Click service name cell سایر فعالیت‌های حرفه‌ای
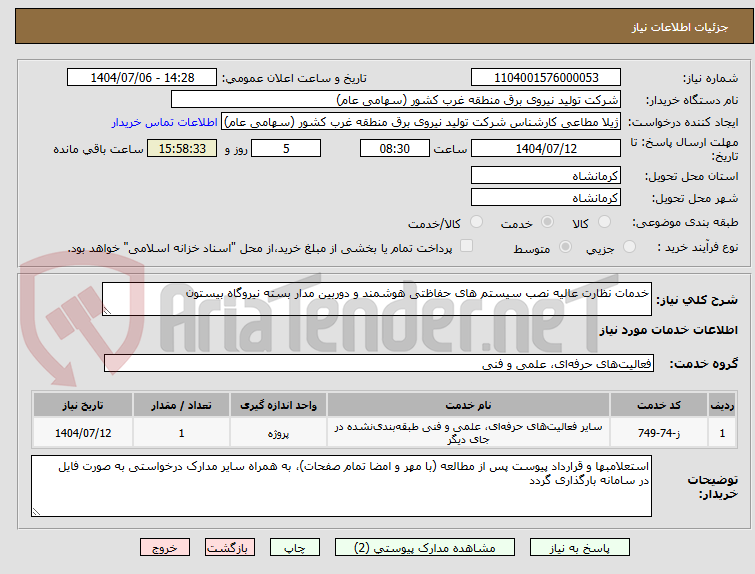 (468, 433)
